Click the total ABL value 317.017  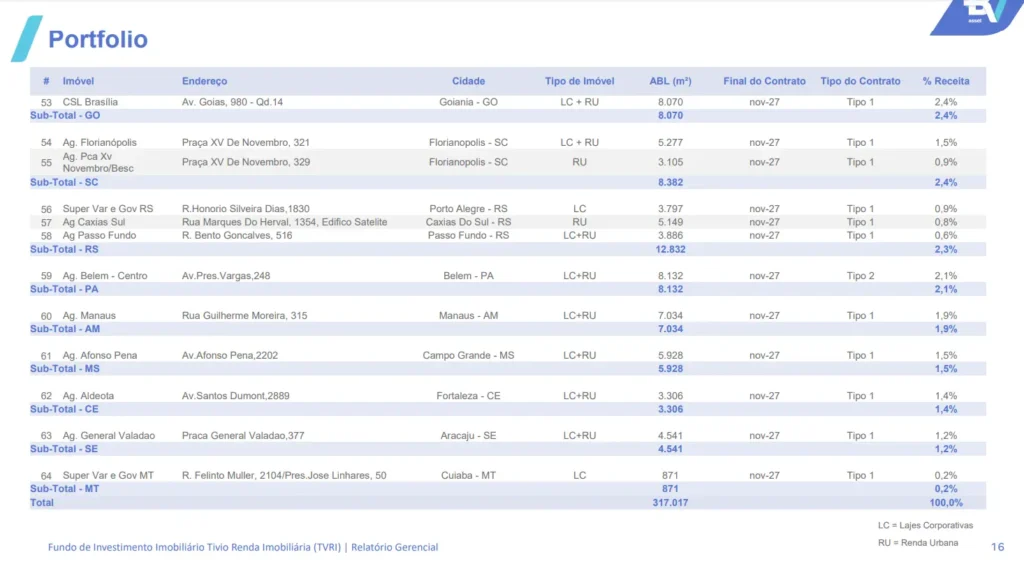point(670,503)
